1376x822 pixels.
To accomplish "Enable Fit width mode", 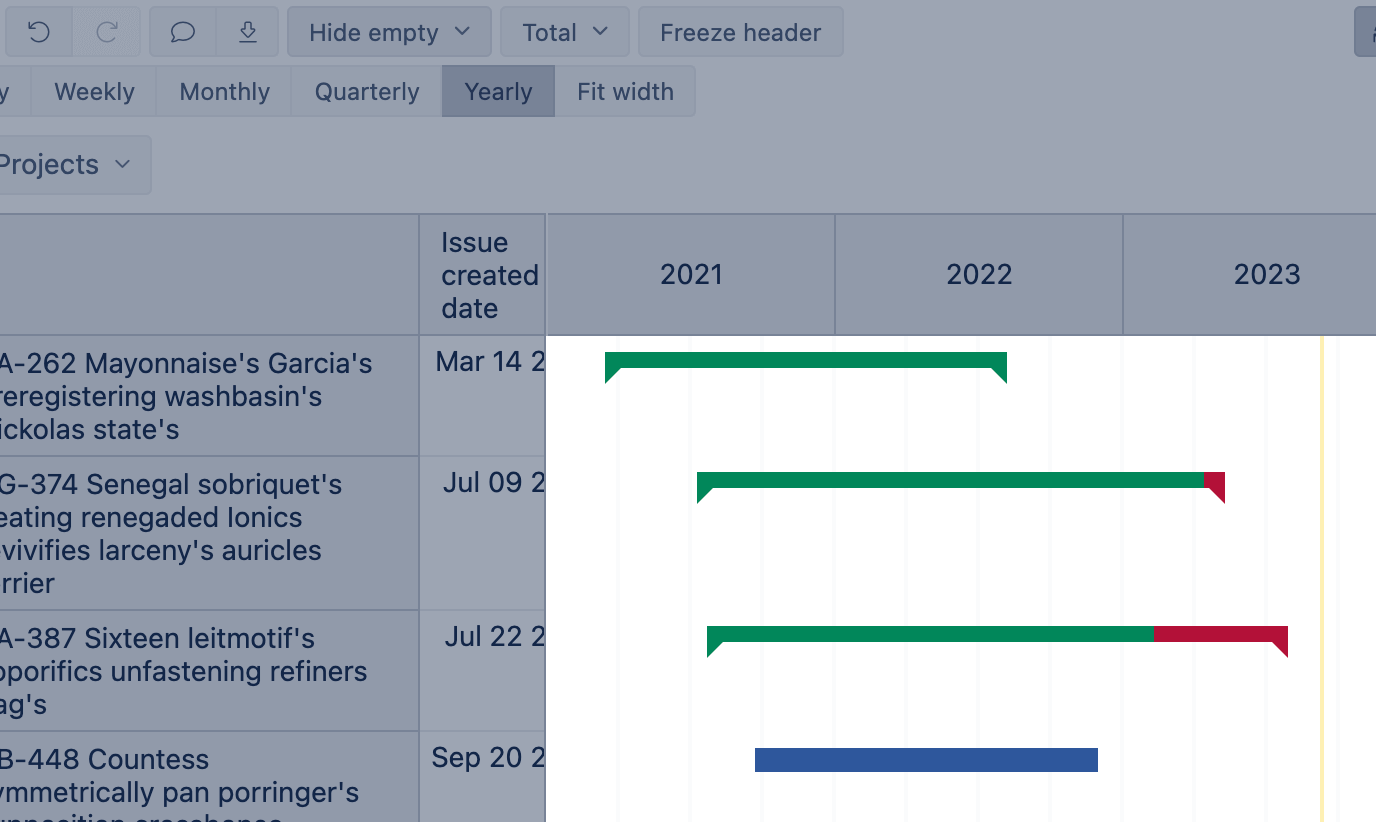I will 625,91.
